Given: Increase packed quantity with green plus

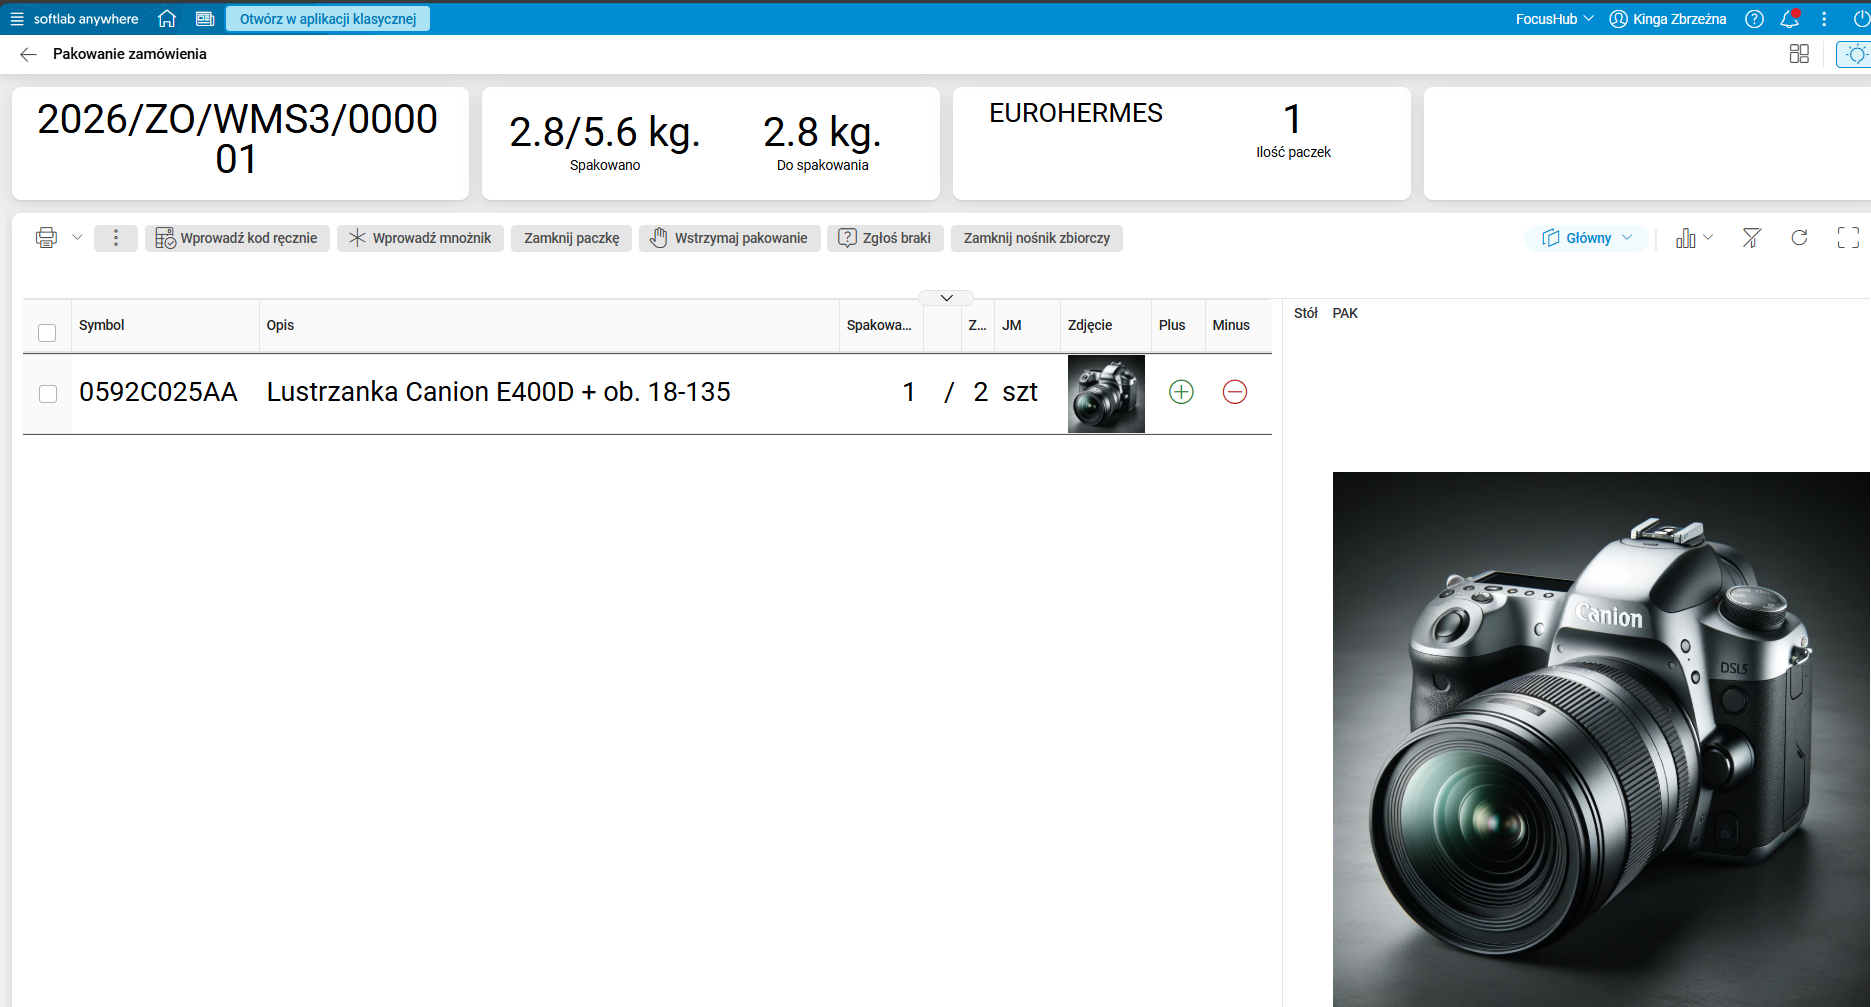Looking at the screenshot, I should point(1181,392).
